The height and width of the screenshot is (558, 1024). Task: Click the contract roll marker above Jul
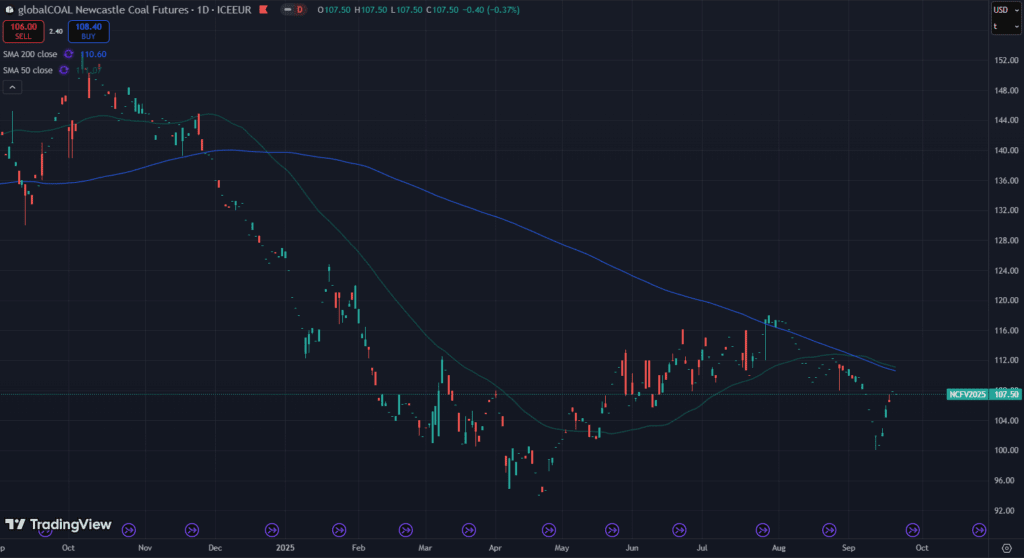click(x=679, y=530)
